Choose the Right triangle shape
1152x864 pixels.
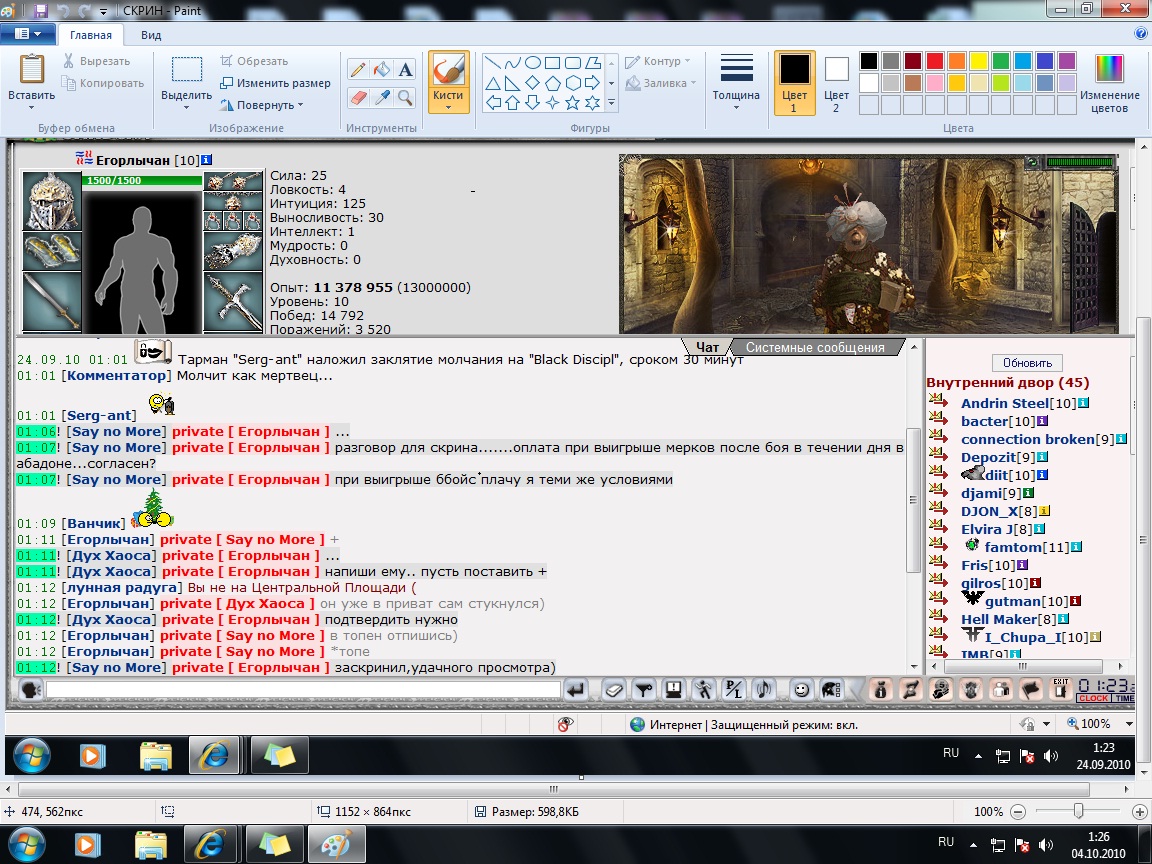(513, 83)
